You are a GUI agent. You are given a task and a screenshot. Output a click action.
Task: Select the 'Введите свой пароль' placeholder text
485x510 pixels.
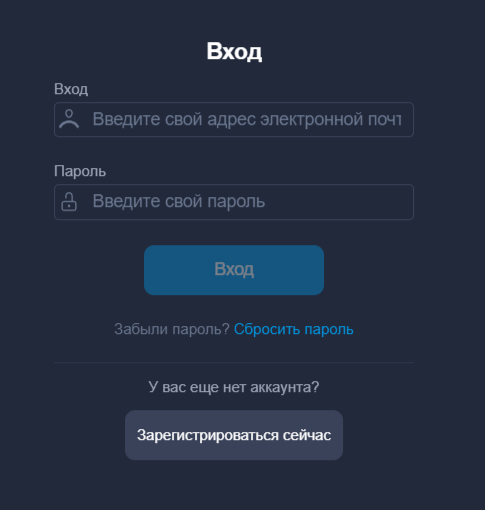point(179,201)
